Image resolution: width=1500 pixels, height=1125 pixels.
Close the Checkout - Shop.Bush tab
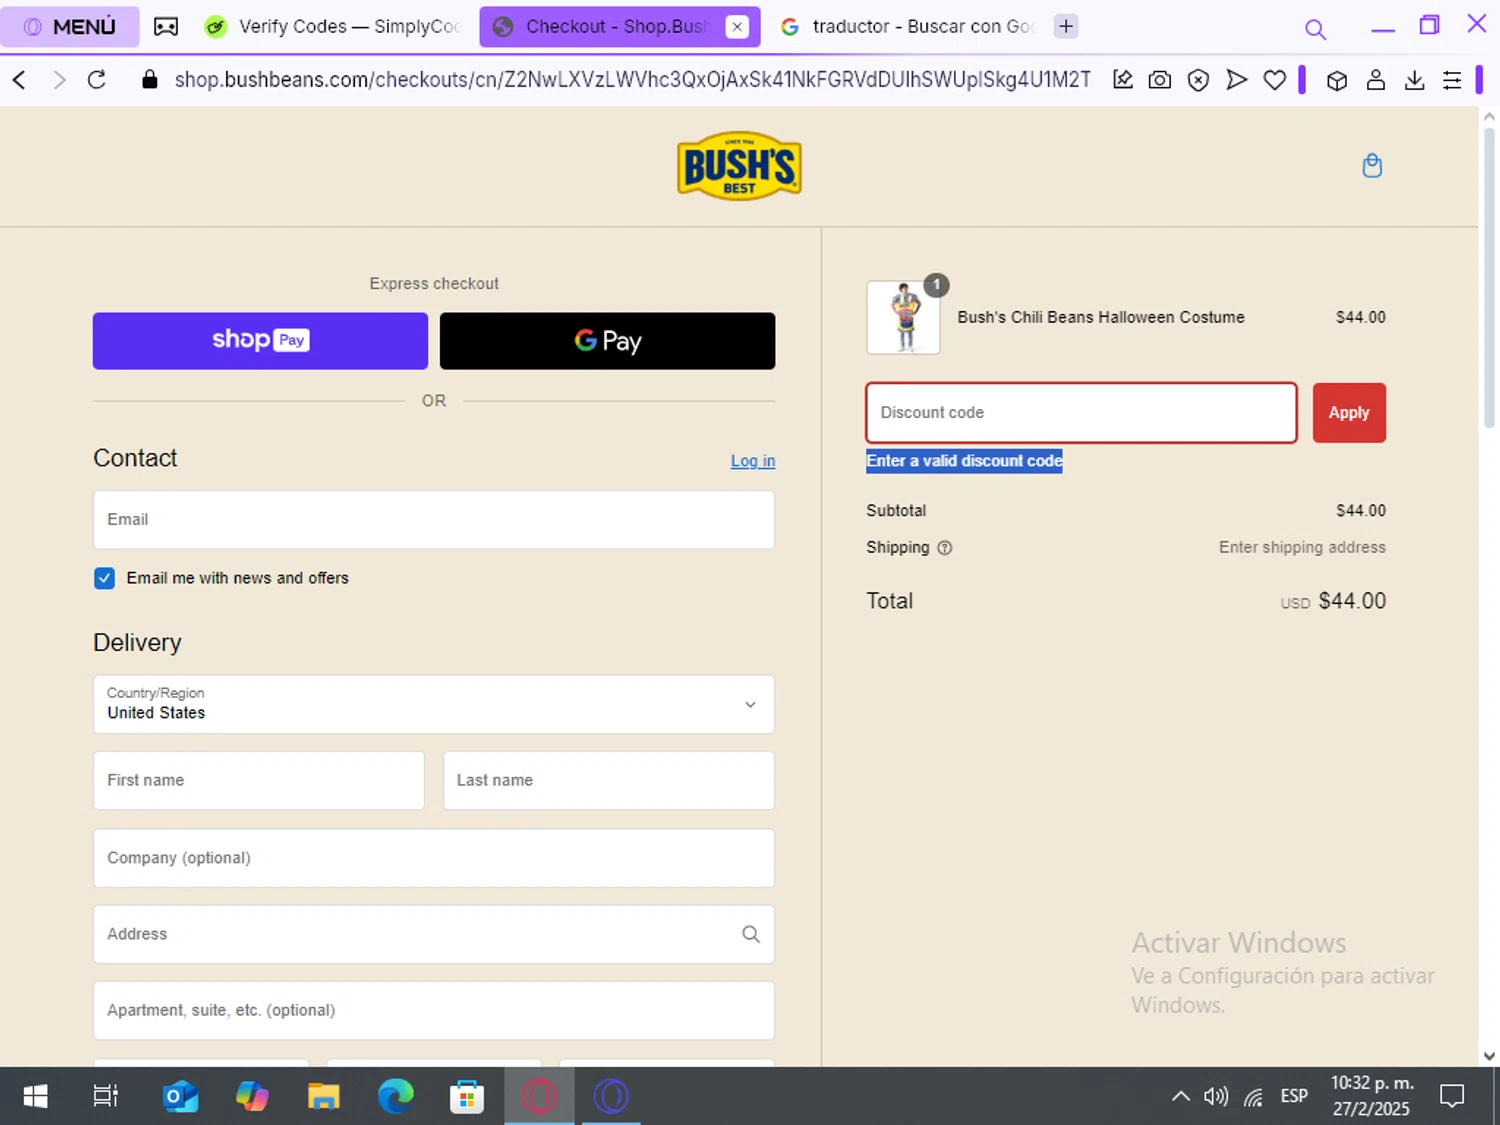click(737, 27)
